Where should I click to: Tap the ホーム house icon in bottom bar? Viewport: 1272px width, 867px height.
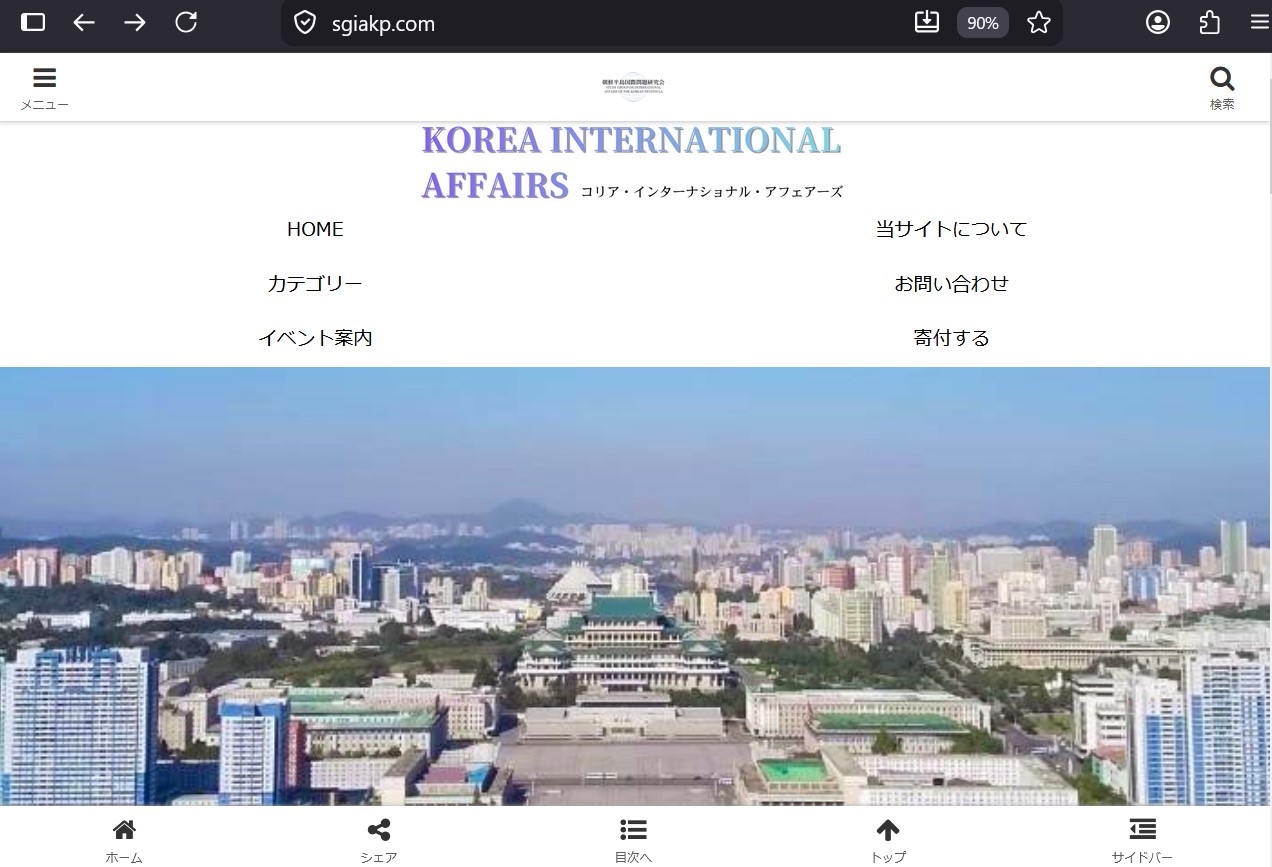124,830
